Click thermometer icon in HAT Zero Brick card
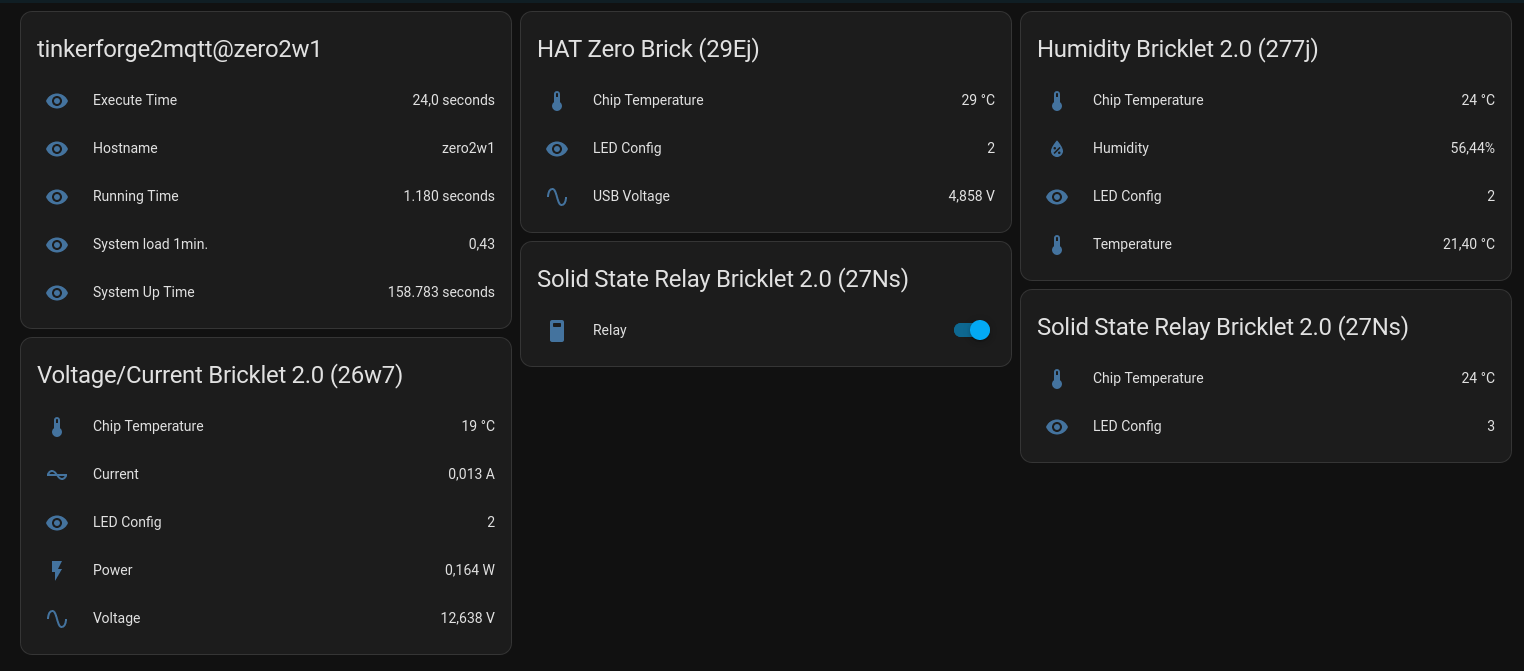1524x671 pixels. click(557, 101)
